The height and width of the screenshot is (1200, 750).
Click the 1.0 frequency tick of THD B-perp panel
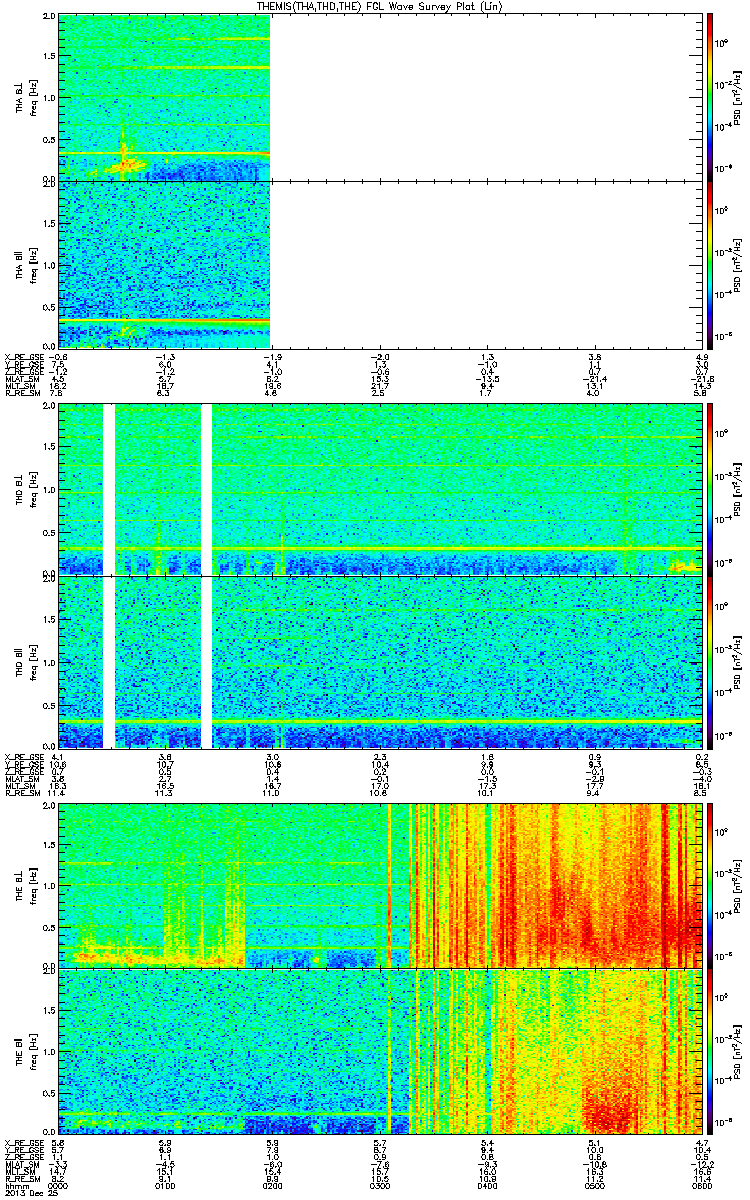pos(50,491)
